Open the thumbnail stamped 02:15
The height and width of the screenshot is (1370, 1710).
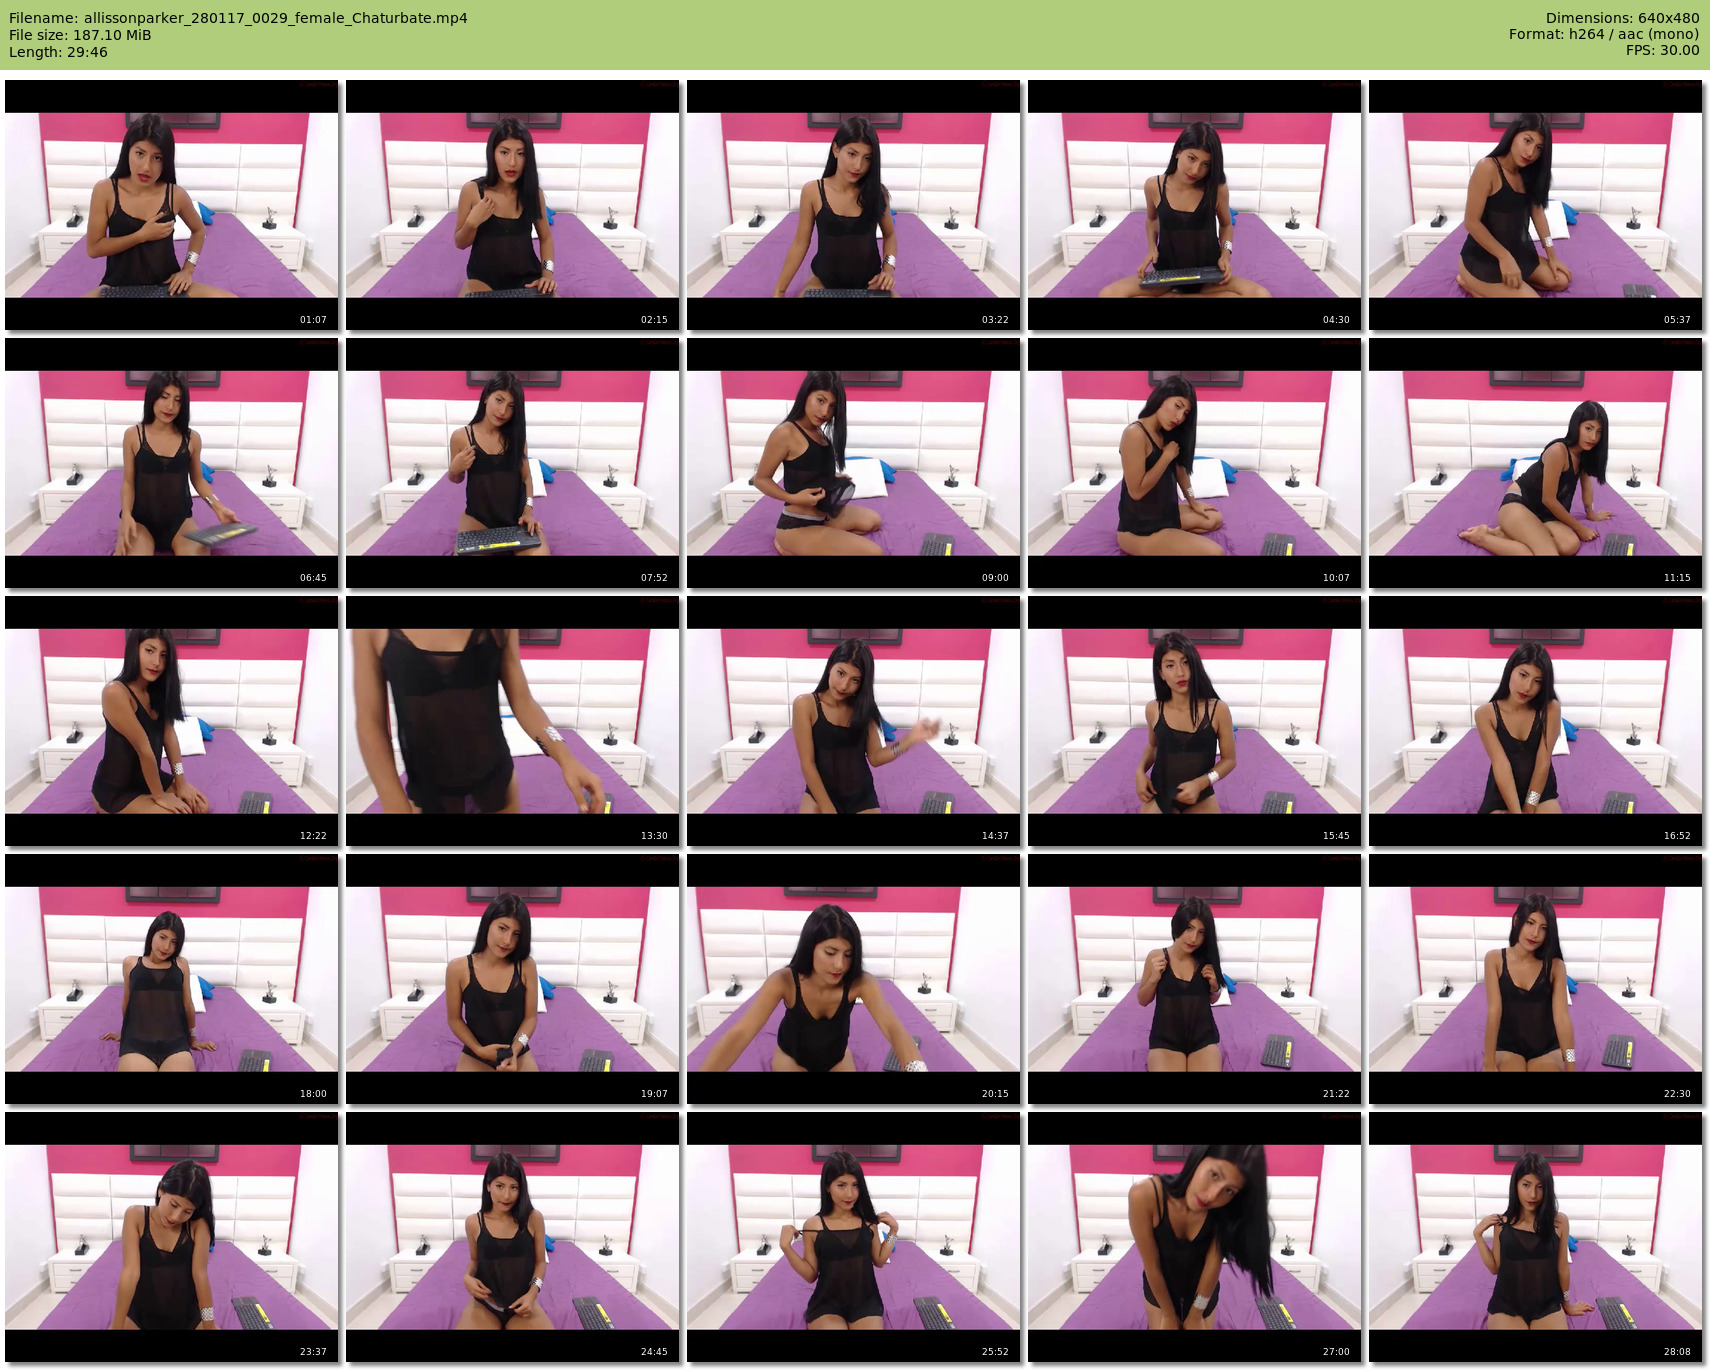tap(512, 205)
